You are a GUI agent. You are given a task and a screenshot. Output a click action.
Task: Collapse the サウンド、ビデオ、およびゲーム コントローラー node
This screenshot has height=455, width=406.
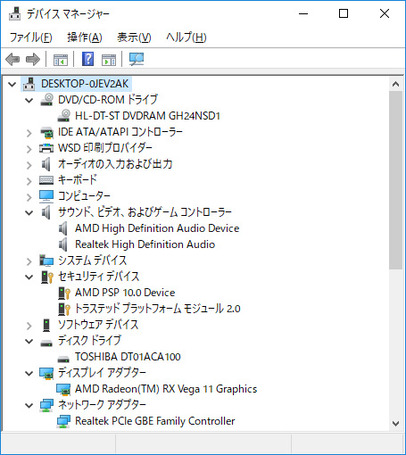point(29,213)
